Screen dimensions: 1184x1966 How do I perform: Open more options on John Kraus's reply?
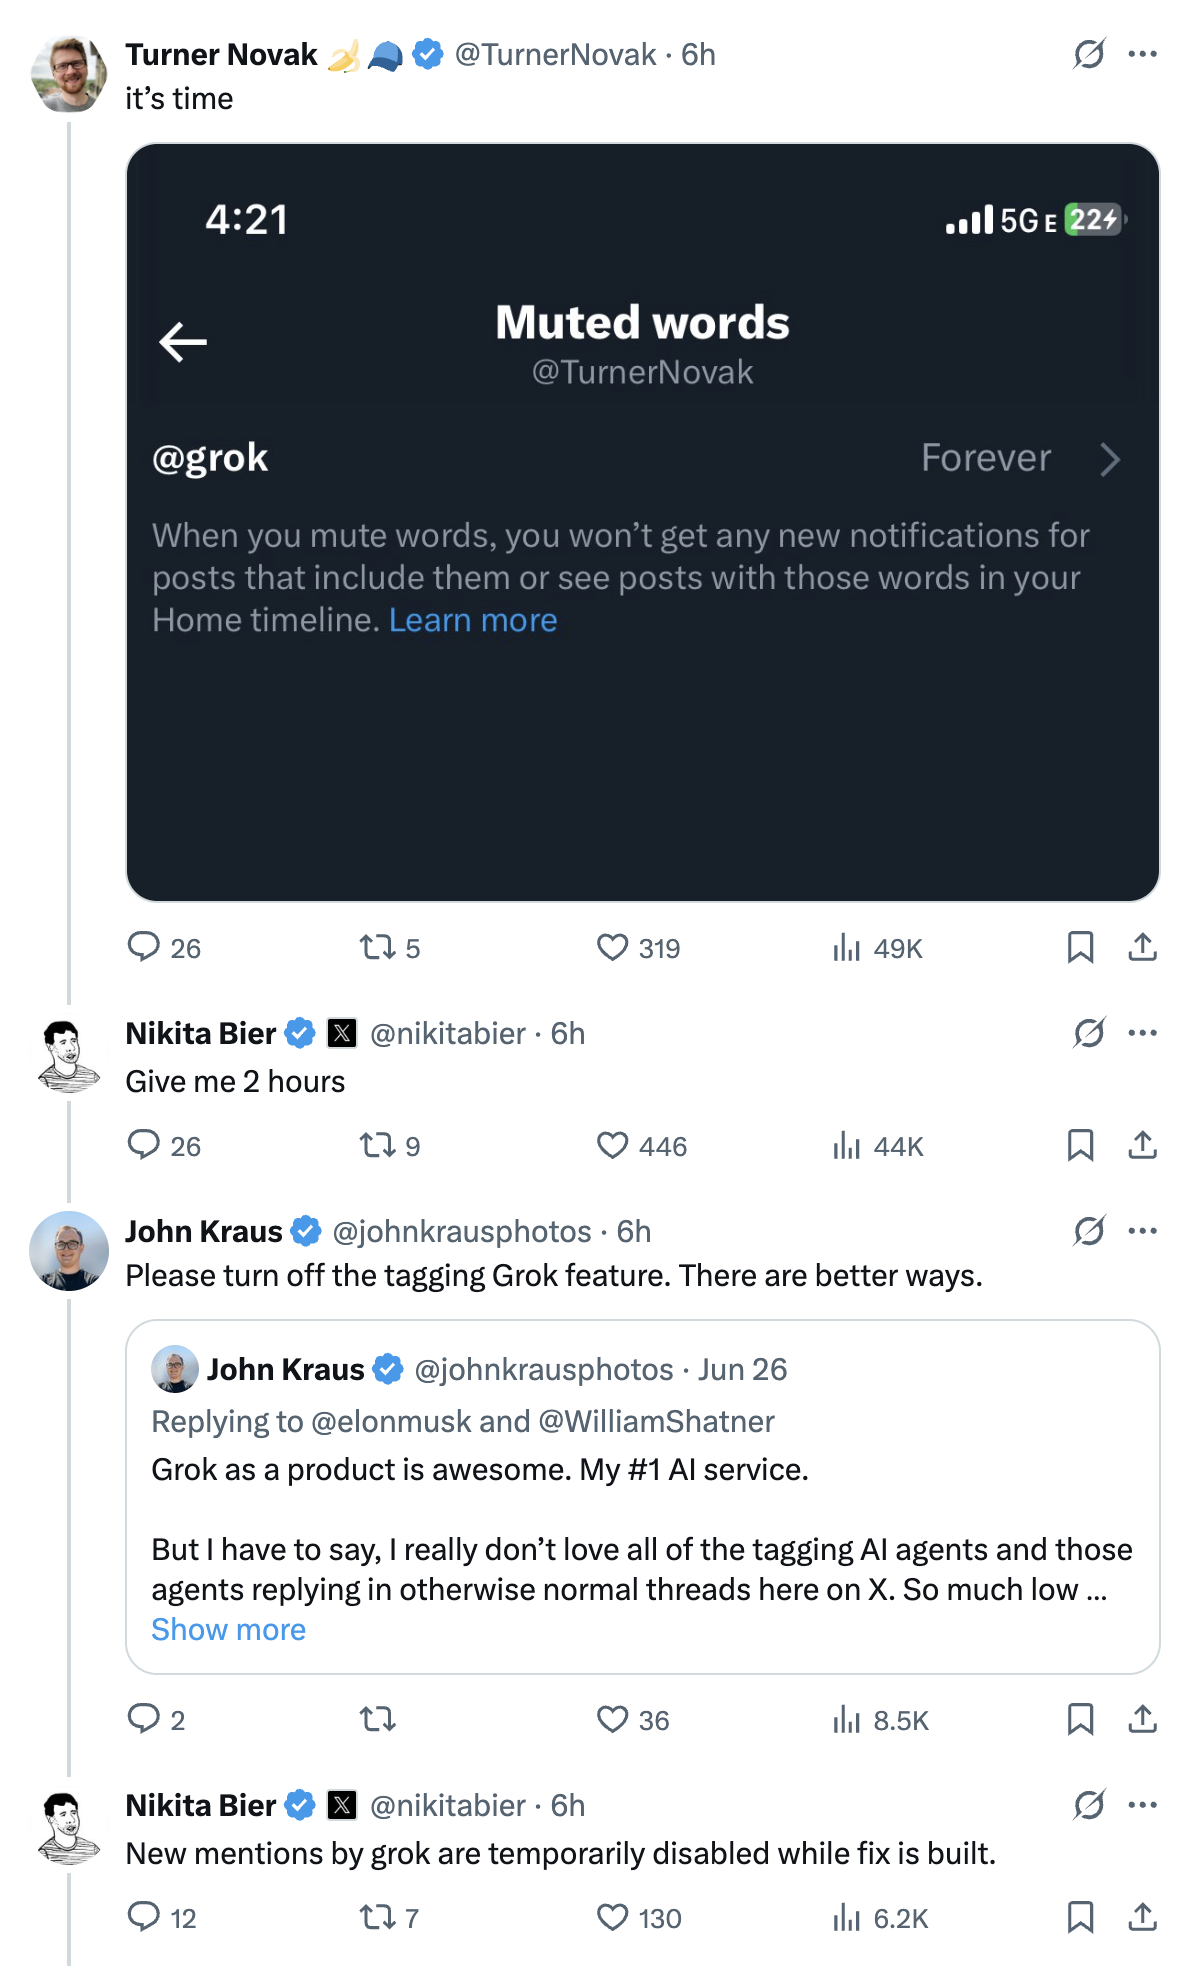point(1142,1231)
